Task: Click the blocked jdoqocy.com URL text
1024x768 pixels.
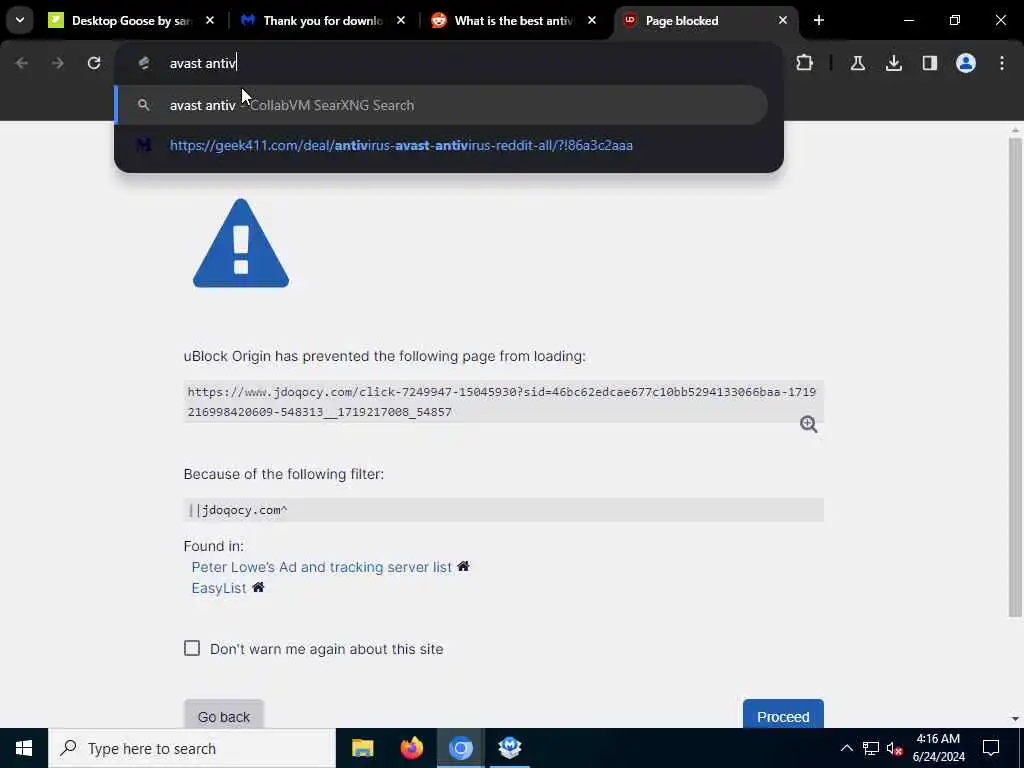Action: (x=502, y=402)
